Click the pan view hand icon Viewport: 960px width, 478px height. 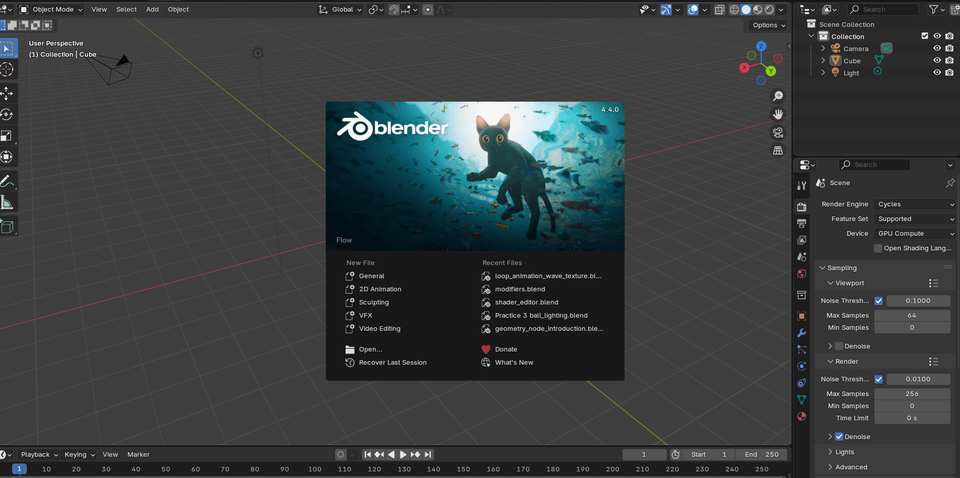tap(778, 114)
